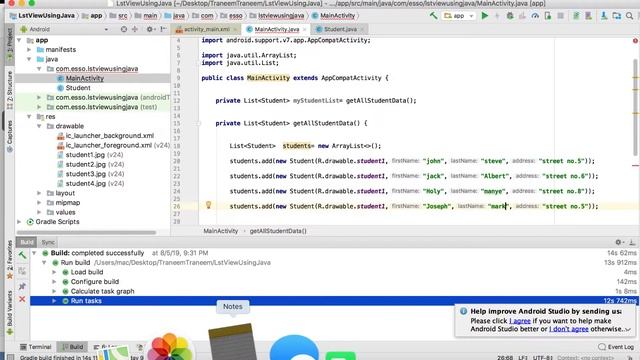Select the MainActivity.java editor tab

[x=276, y=29]
